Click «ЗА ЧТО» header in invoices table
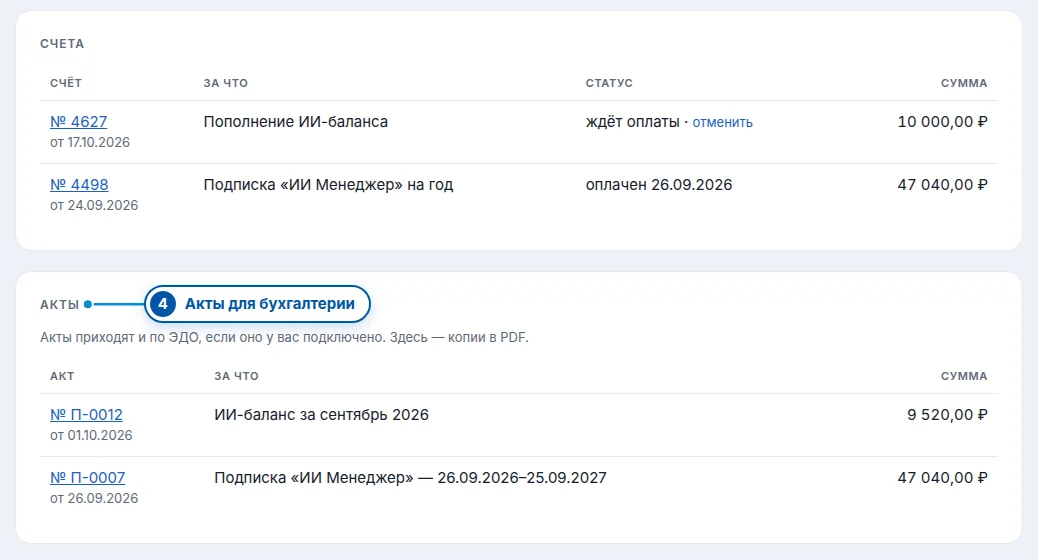 tap(225, 83)
